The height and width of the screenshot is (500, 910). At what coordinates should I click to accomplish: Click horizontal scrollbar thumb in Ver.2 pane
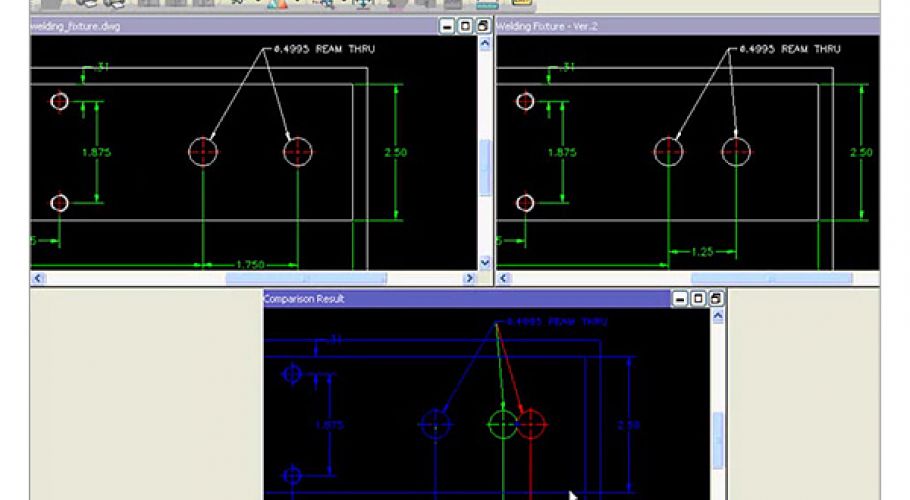pos(772,278)
